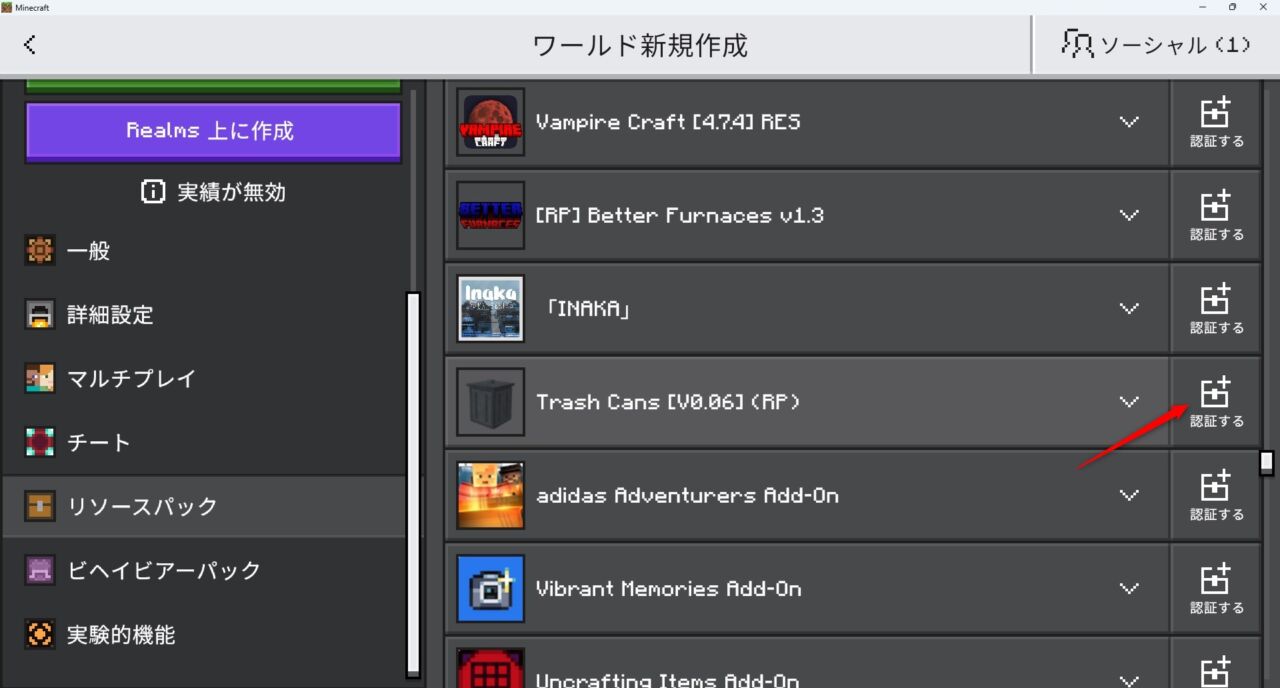Select the リソースパック tab
The width and height of the screenshot is (1280, 688).
pyautogui.click(x=204, y=507)
